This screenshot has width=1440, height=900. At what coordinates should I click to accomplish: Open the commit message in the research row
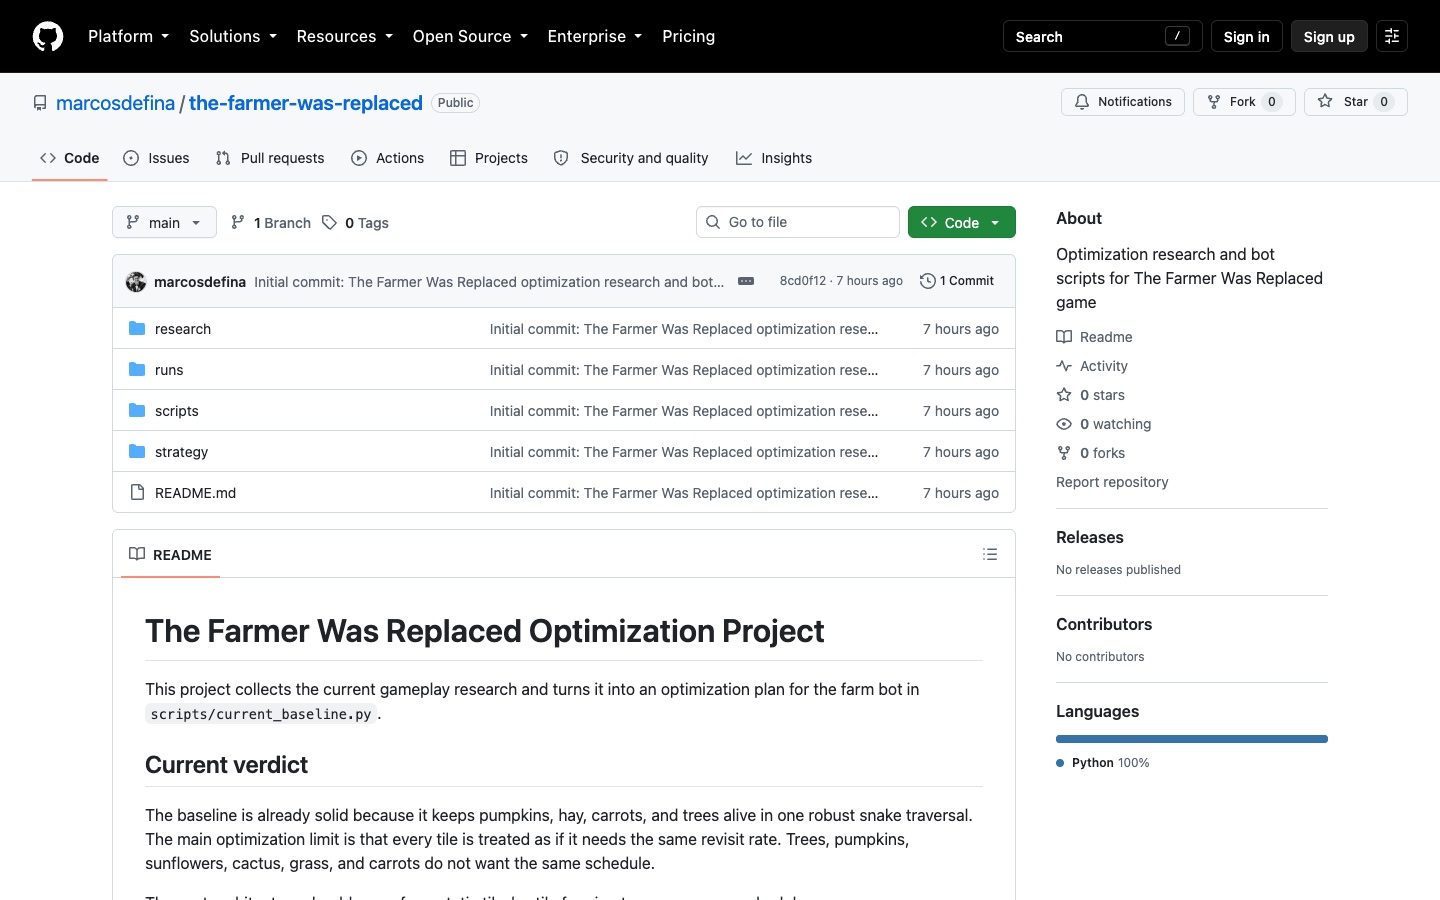click(x=684, y=329)
